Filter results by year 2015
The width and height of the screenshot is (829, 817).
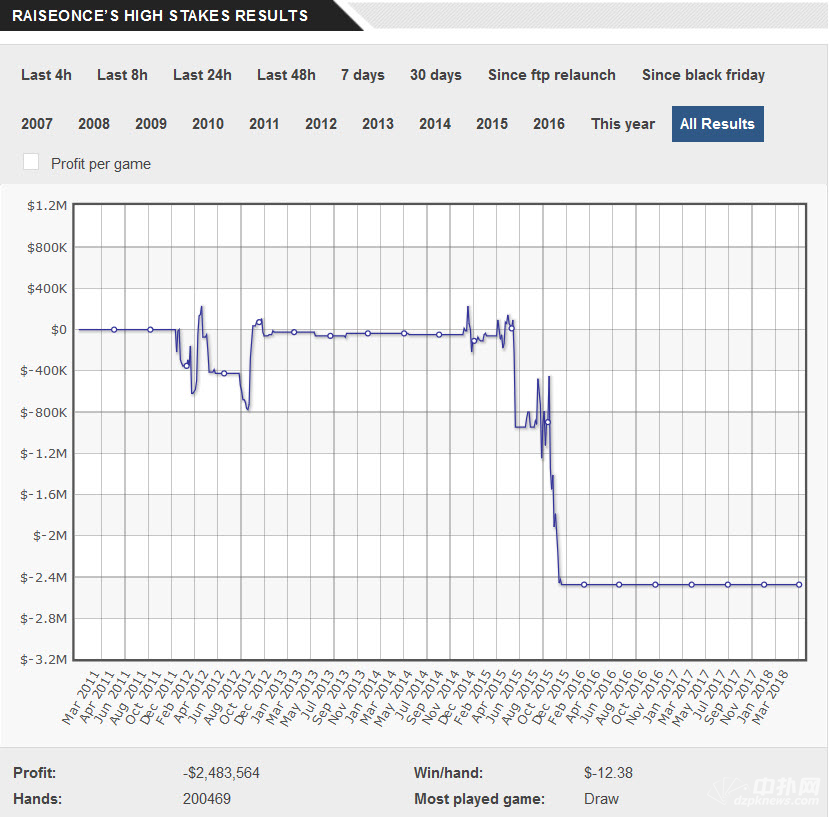(492, 124)
